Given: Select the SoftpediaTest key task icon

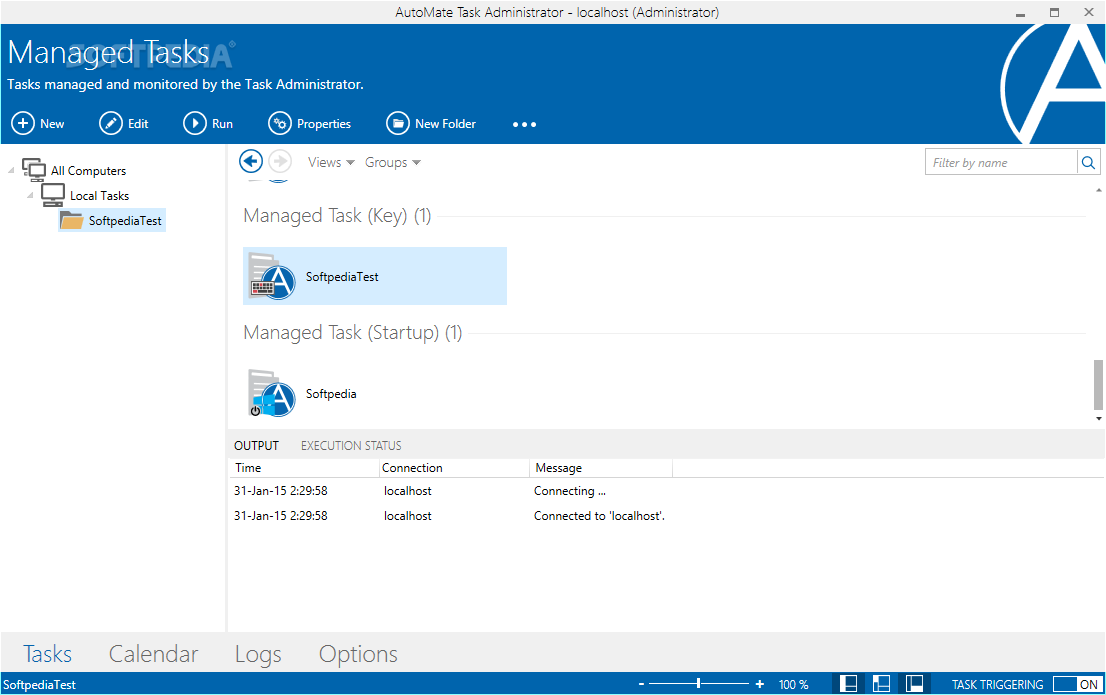Looking at the screenshot, I should coord(272,277).
